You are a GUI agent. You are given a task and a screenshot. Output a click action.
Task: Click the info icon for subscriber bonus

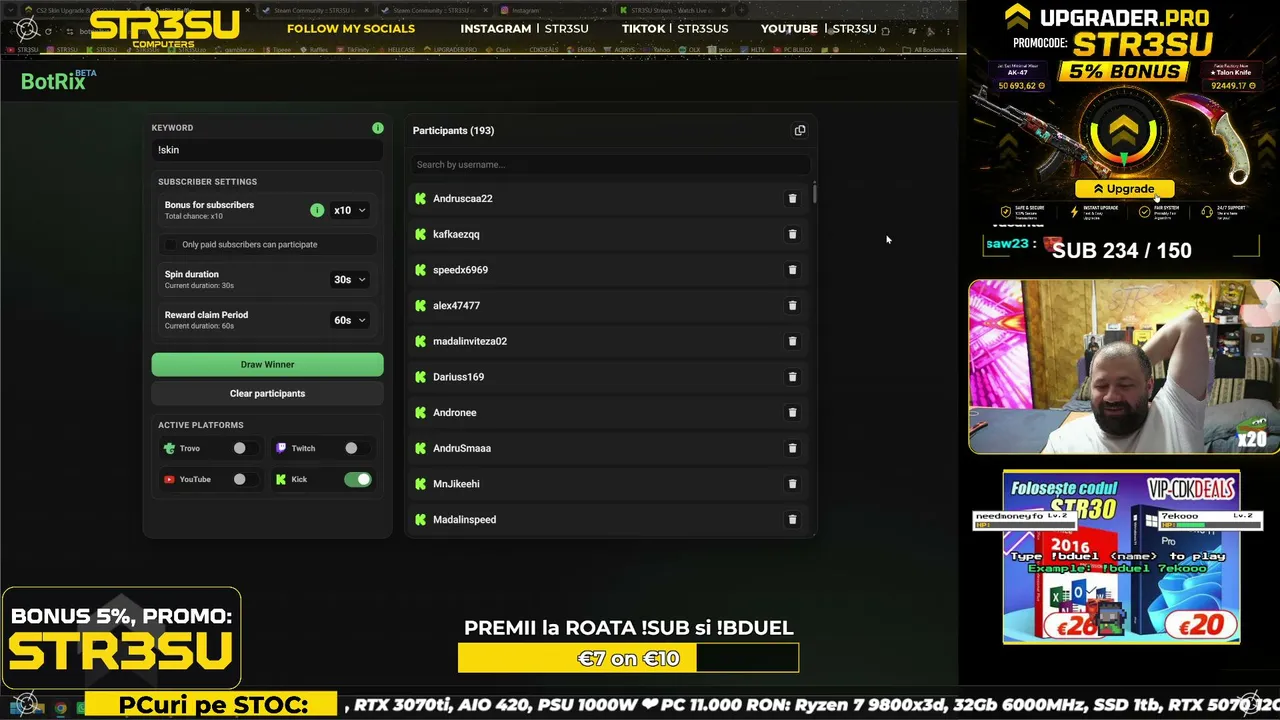317,210
